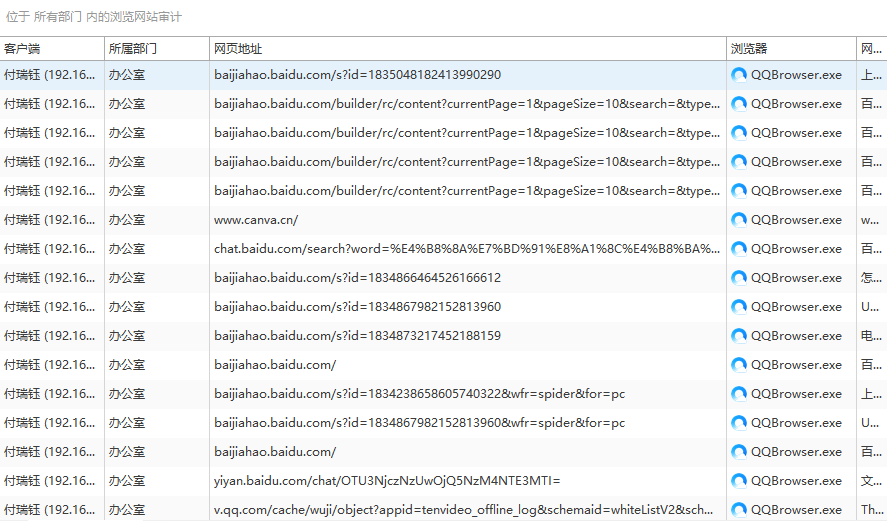
Task: Click 付瑞钰 client cell in v.qq.com row
Action: (x=50, y=510)
